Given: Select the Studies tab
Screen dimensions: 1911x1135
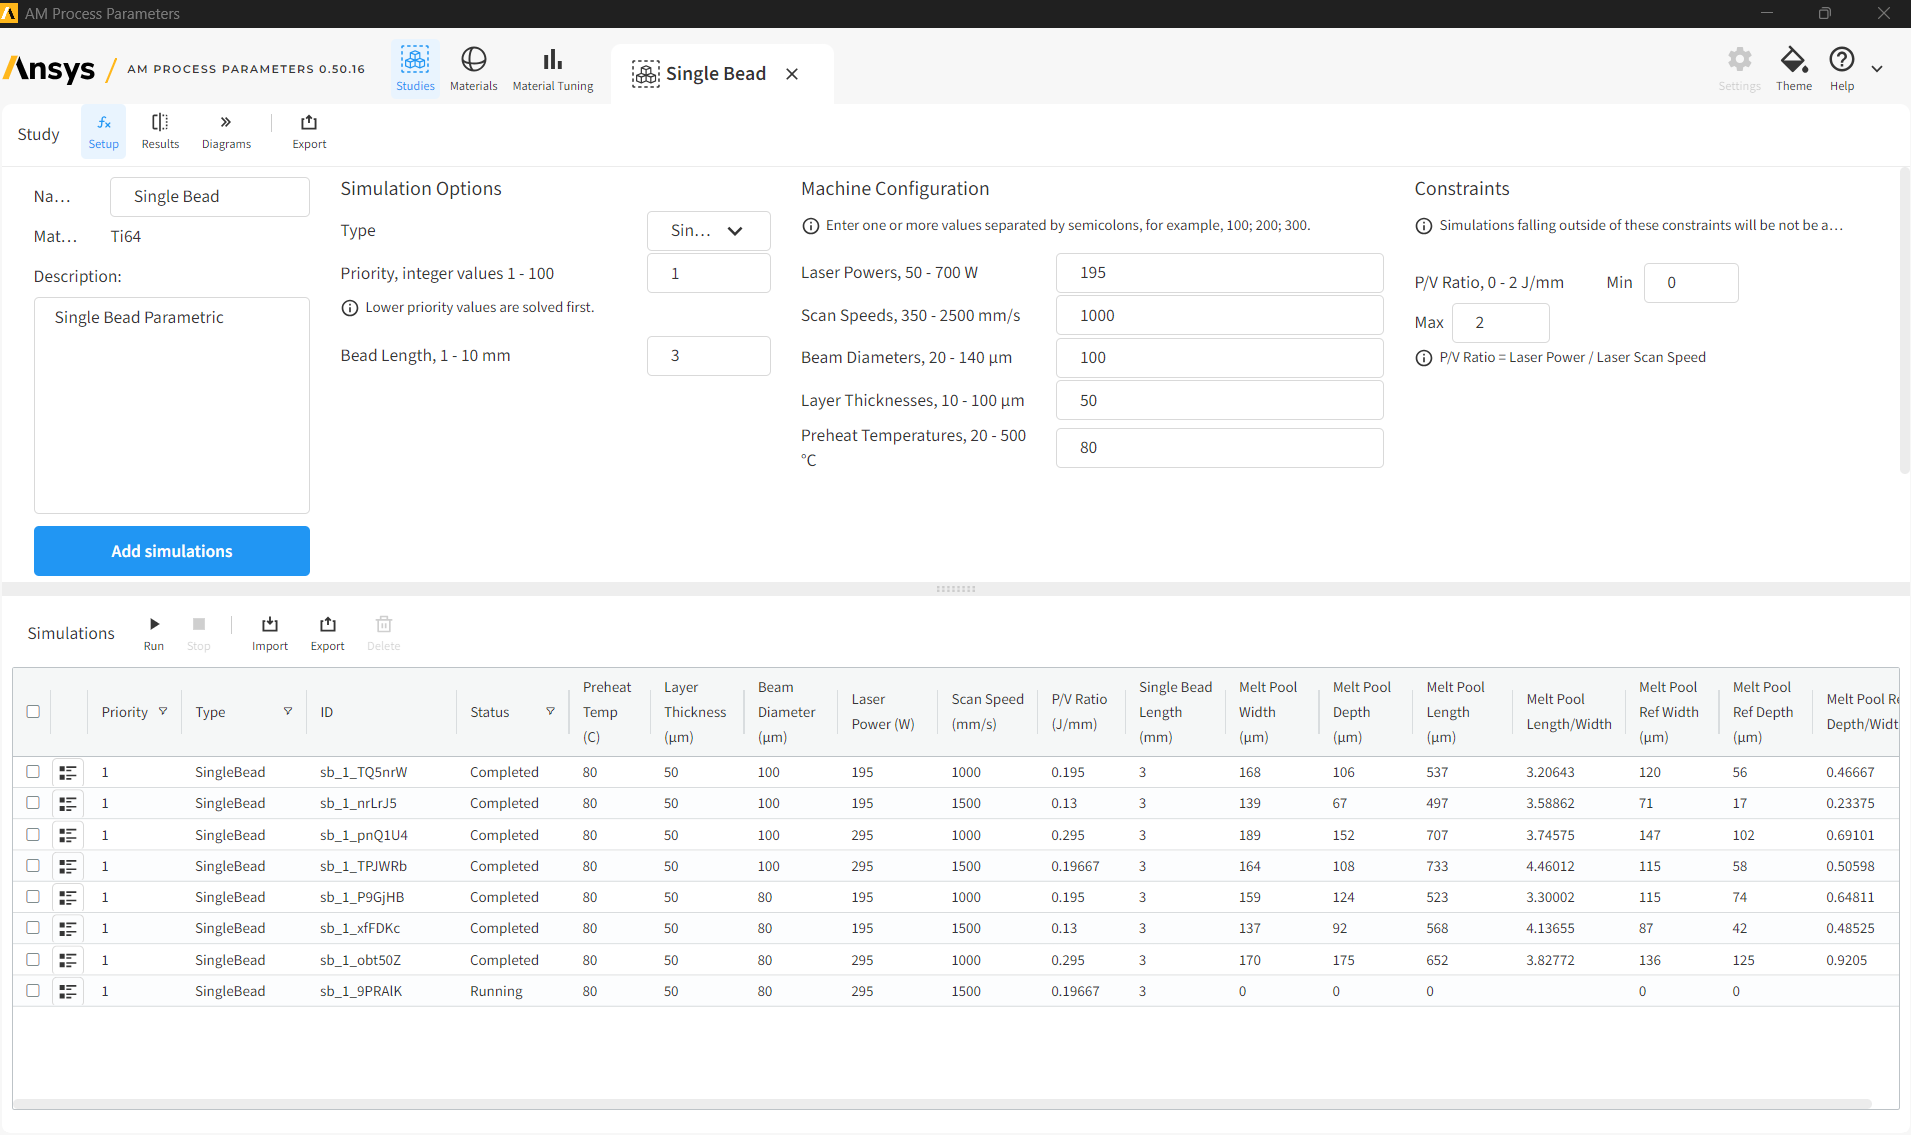Looking at the screenshot, I should coord(415,69).
